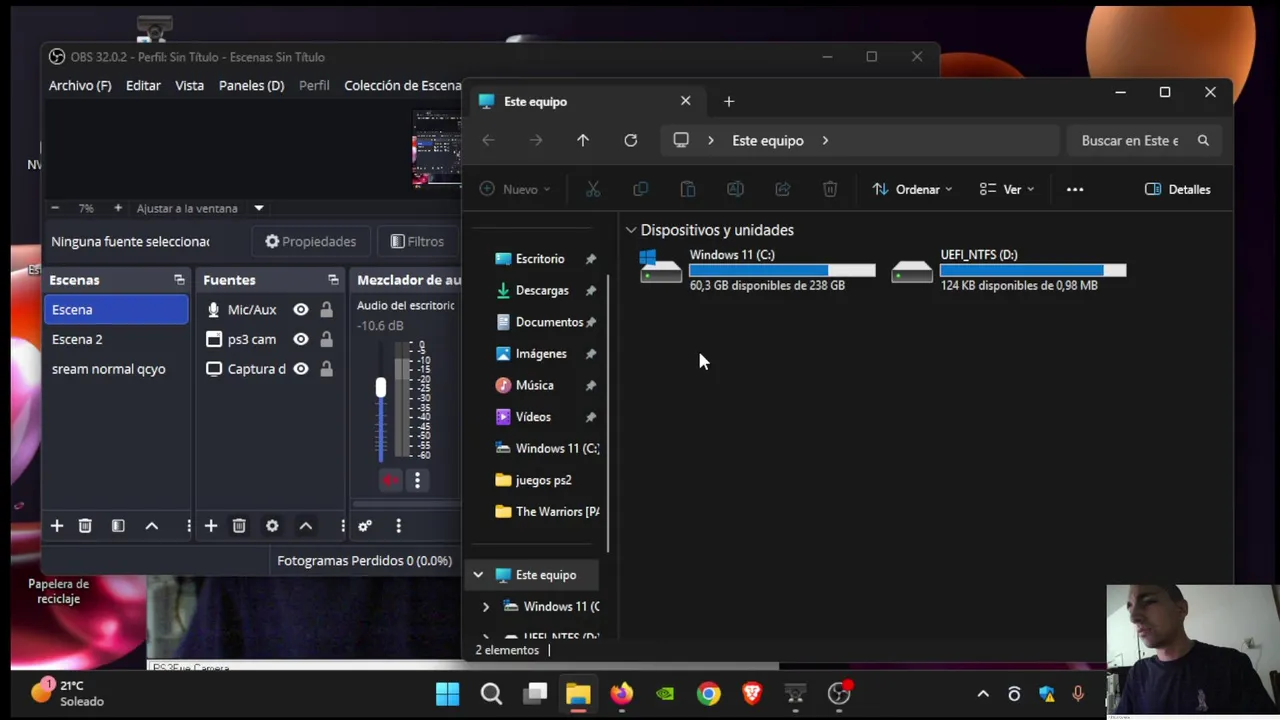Pop out the Escenas dock icon

179,280
